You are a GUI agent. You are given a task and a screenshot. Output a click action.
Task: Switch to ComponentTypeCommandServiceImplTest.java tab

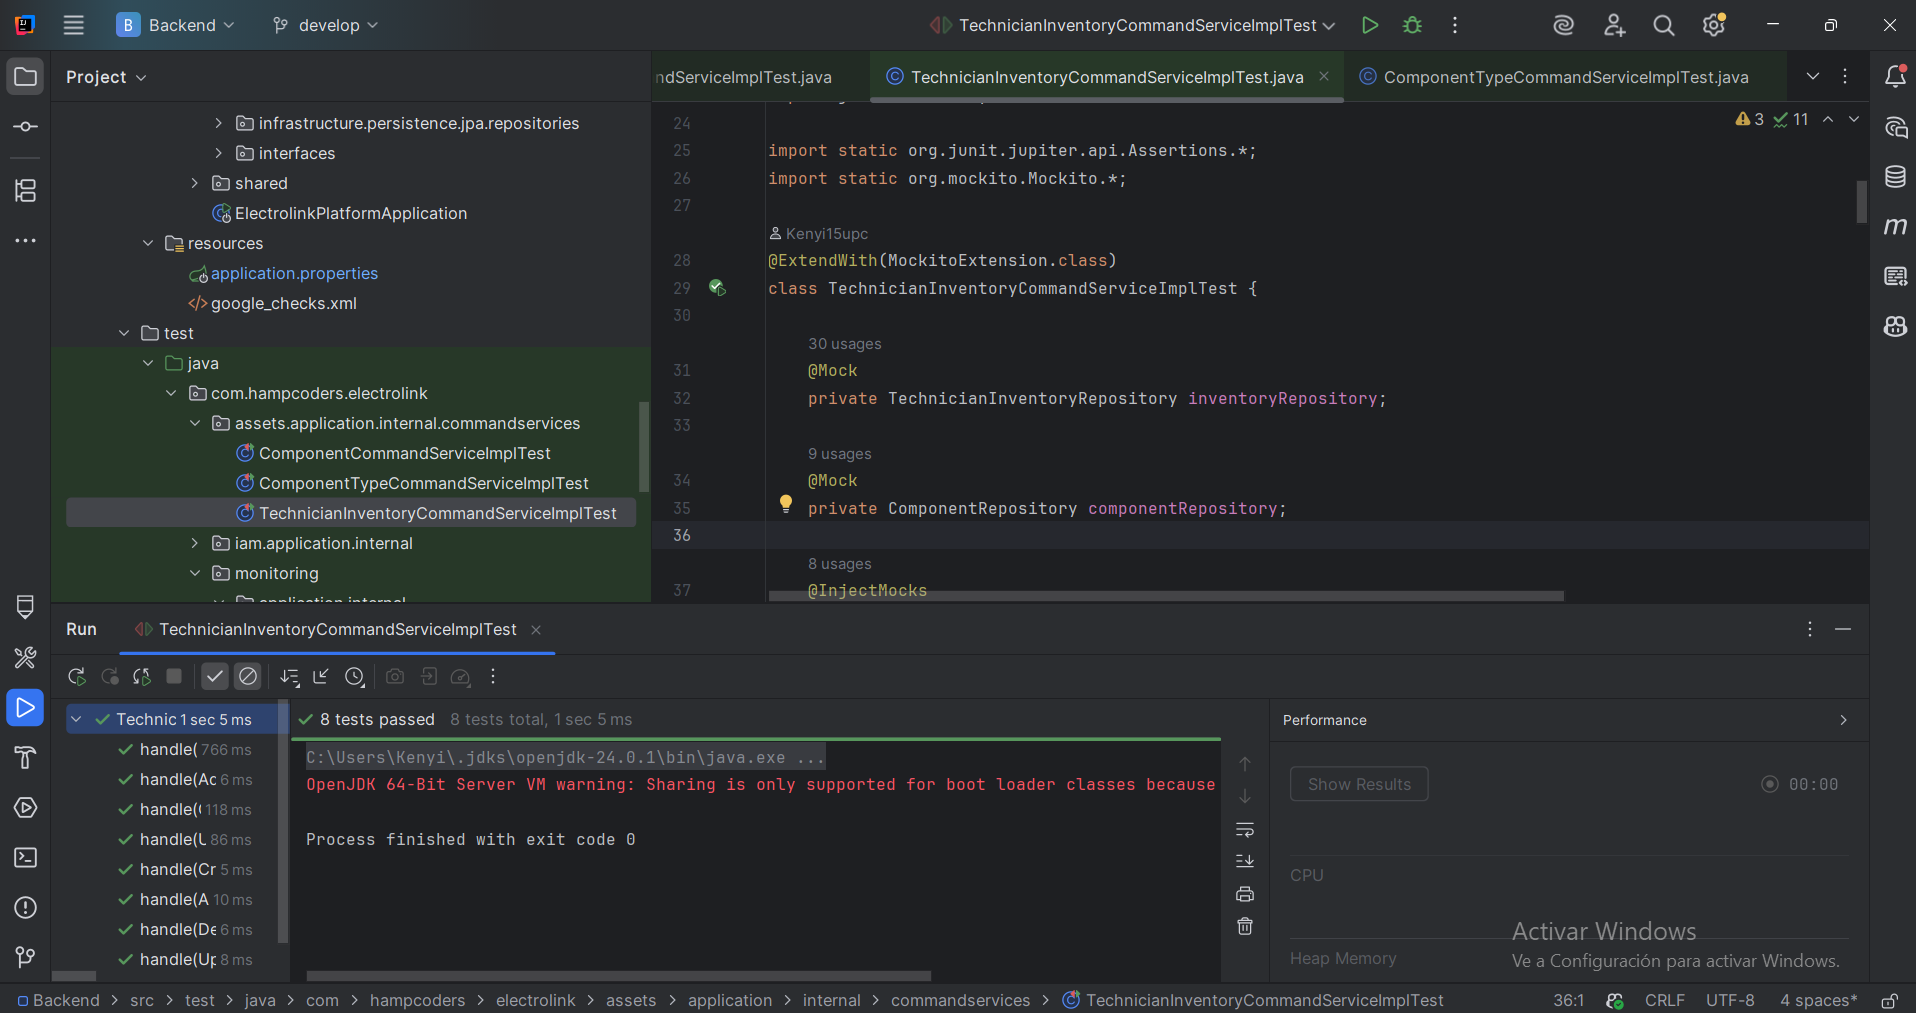pos(1554,77)
